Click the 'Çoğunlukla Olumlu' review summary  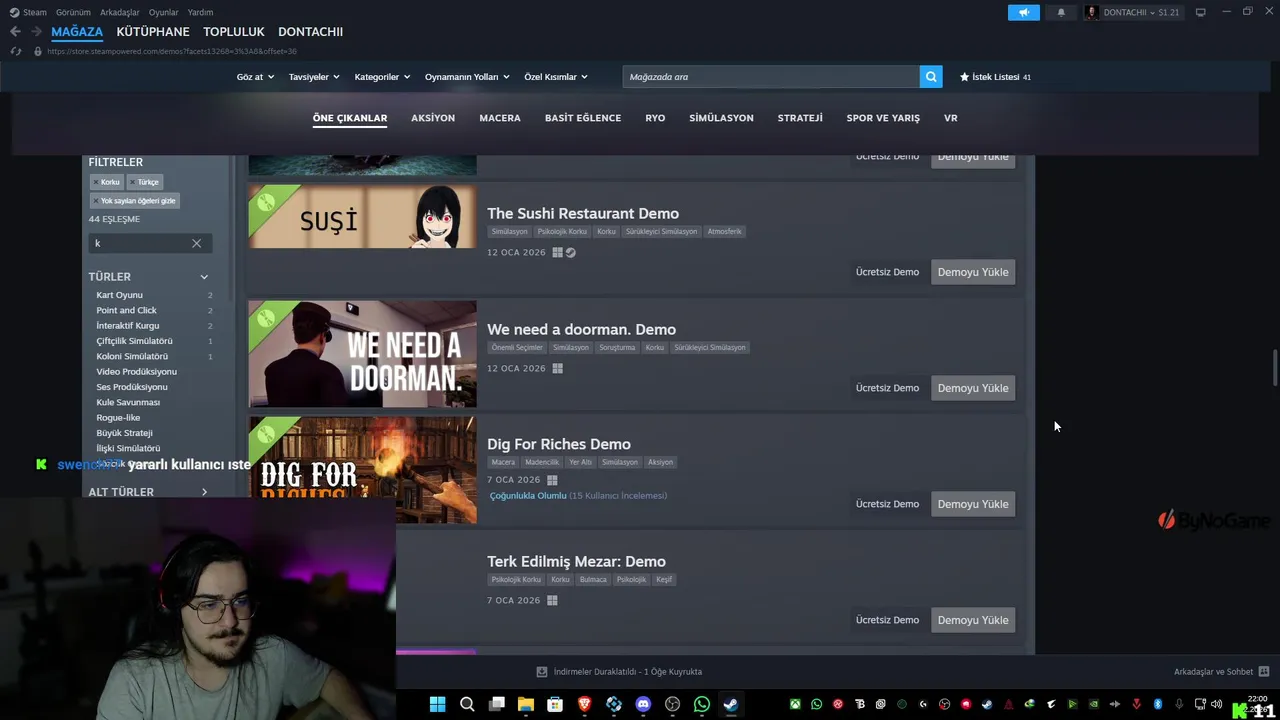coord(528,496)
